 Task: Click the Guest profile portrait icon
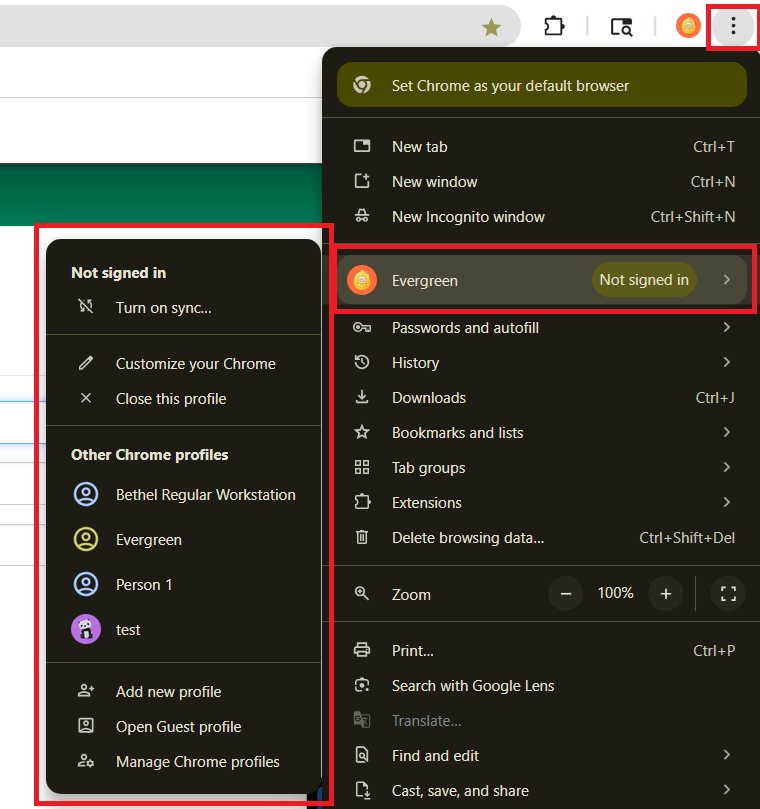pos(86,726)
